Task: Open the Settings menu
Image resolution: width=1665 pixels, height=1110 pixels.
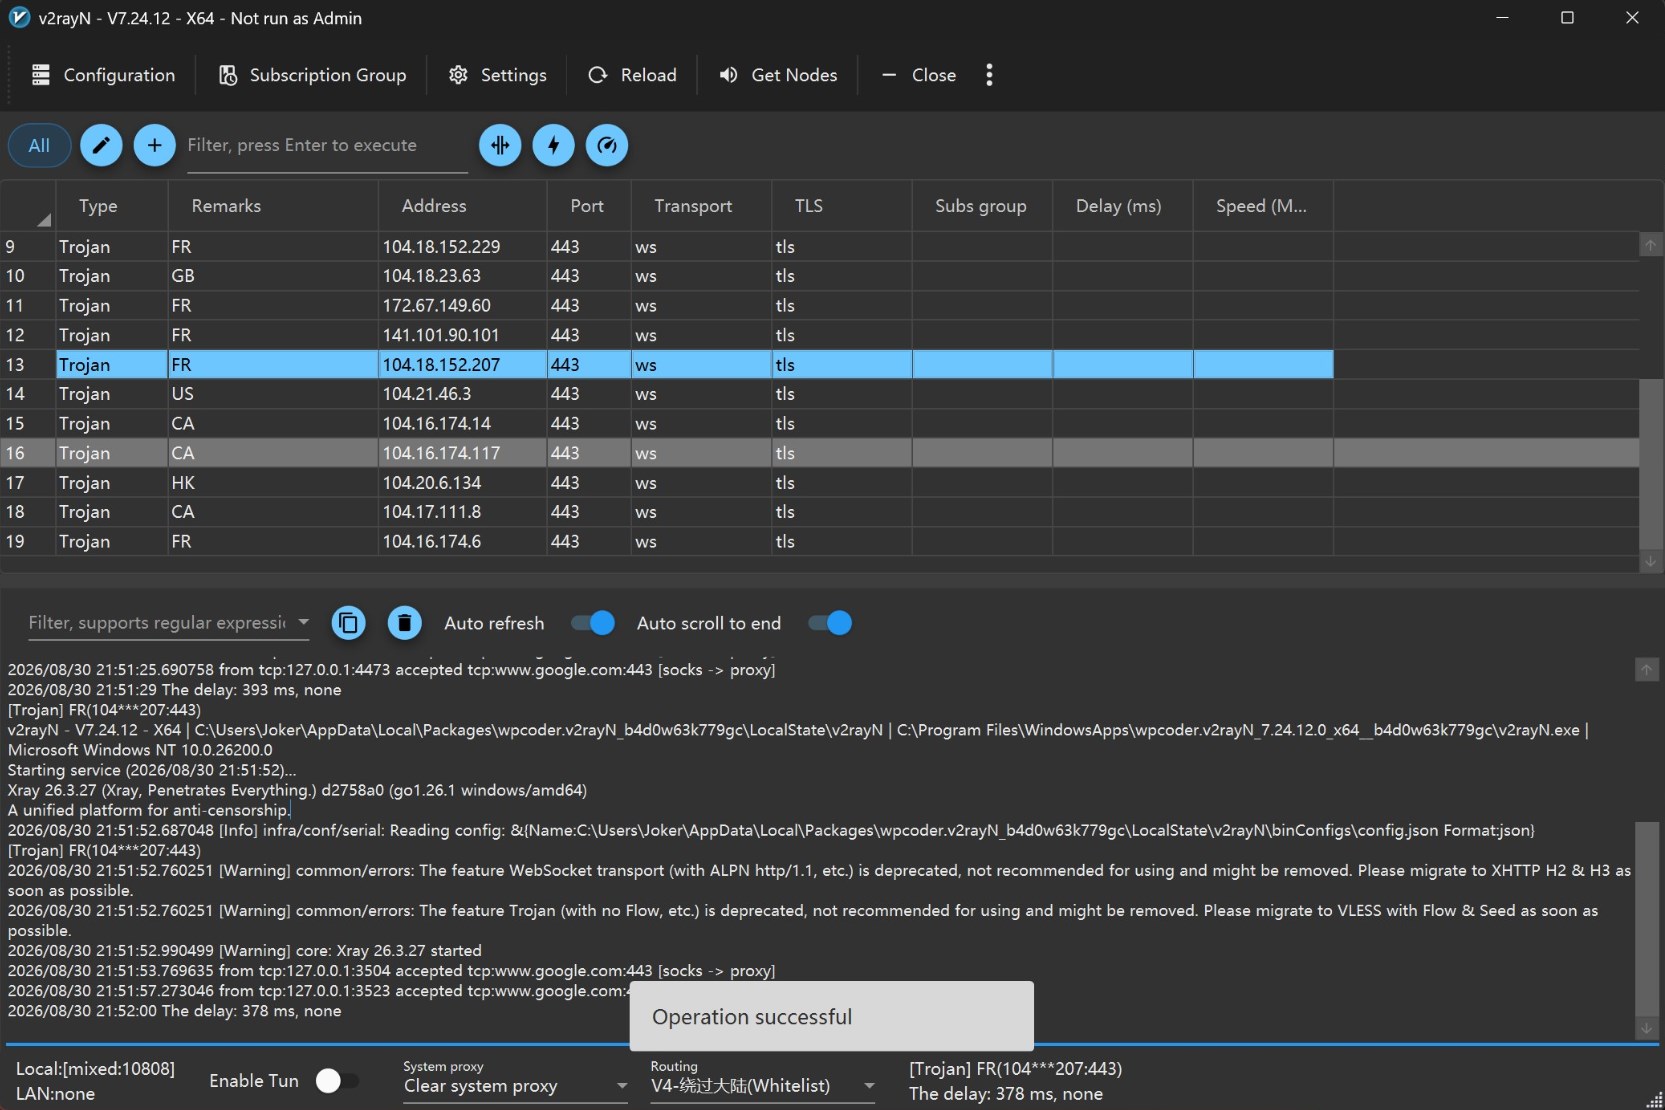Action: (498, 75)
